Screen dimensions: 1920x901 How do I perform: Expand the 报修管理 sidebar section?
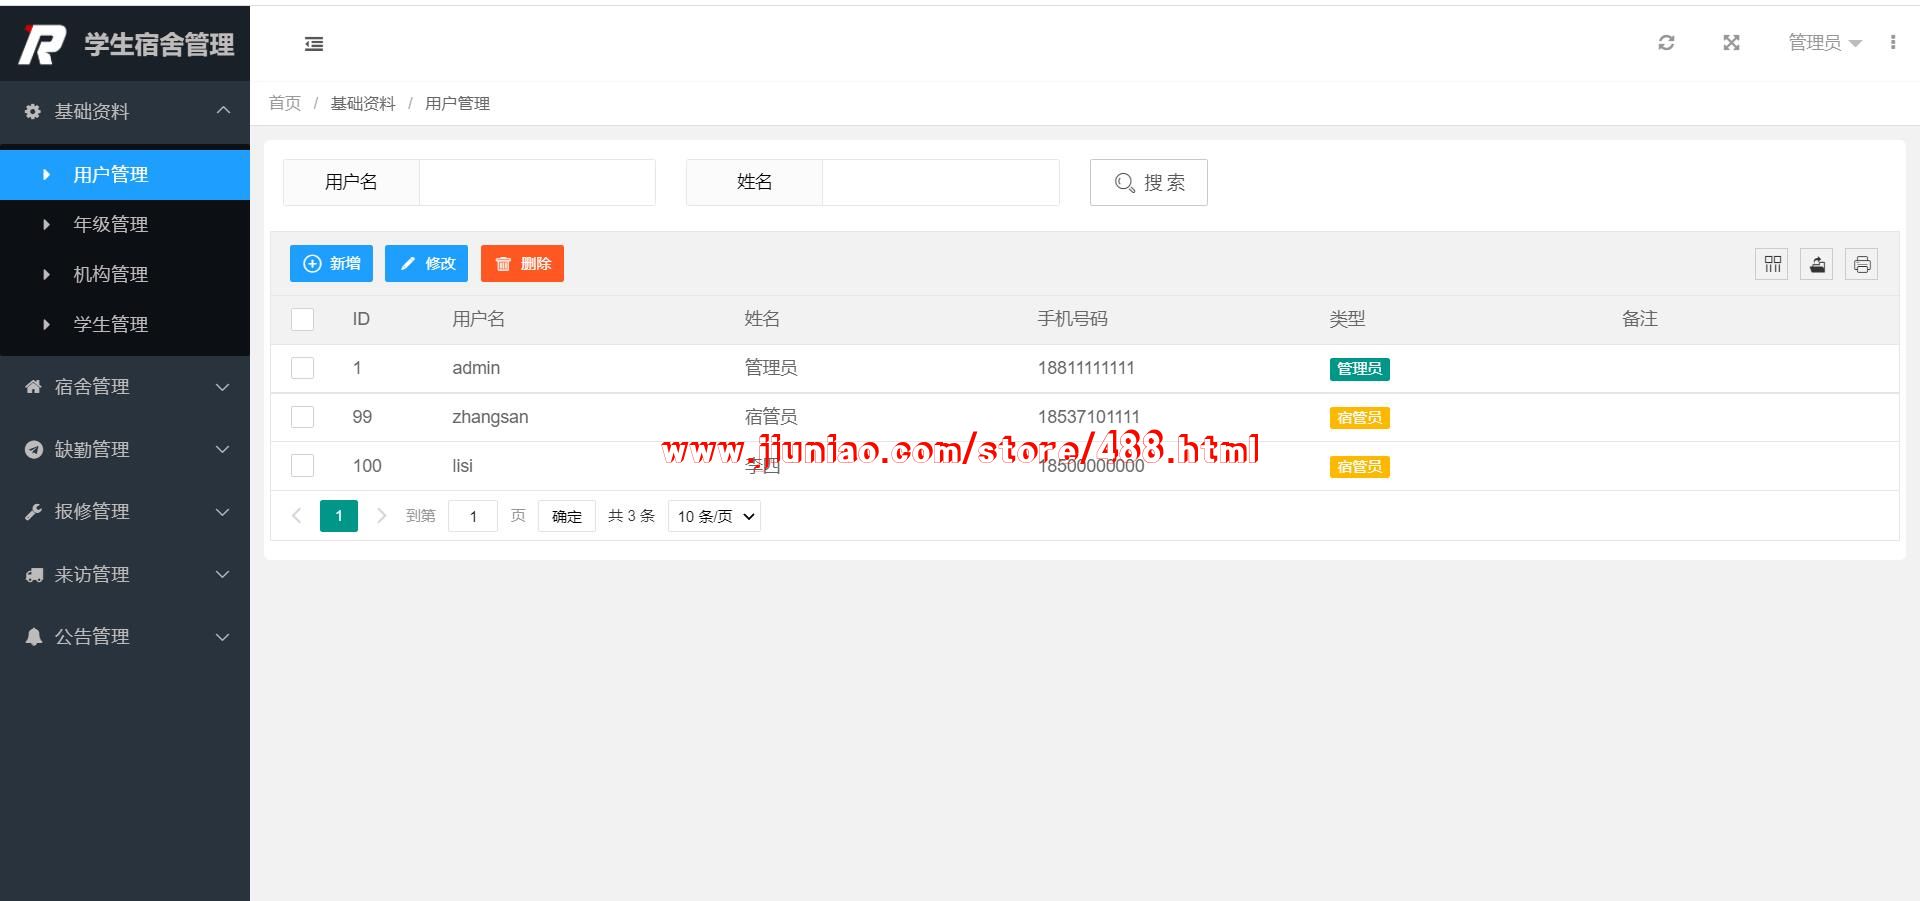point(125,512)
